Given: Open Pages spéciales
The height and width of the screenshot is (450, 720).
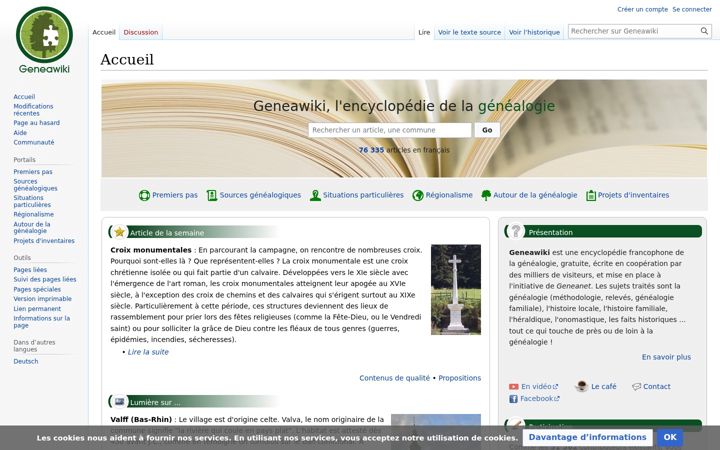Looking at the screenshot, I should point(37,289).
